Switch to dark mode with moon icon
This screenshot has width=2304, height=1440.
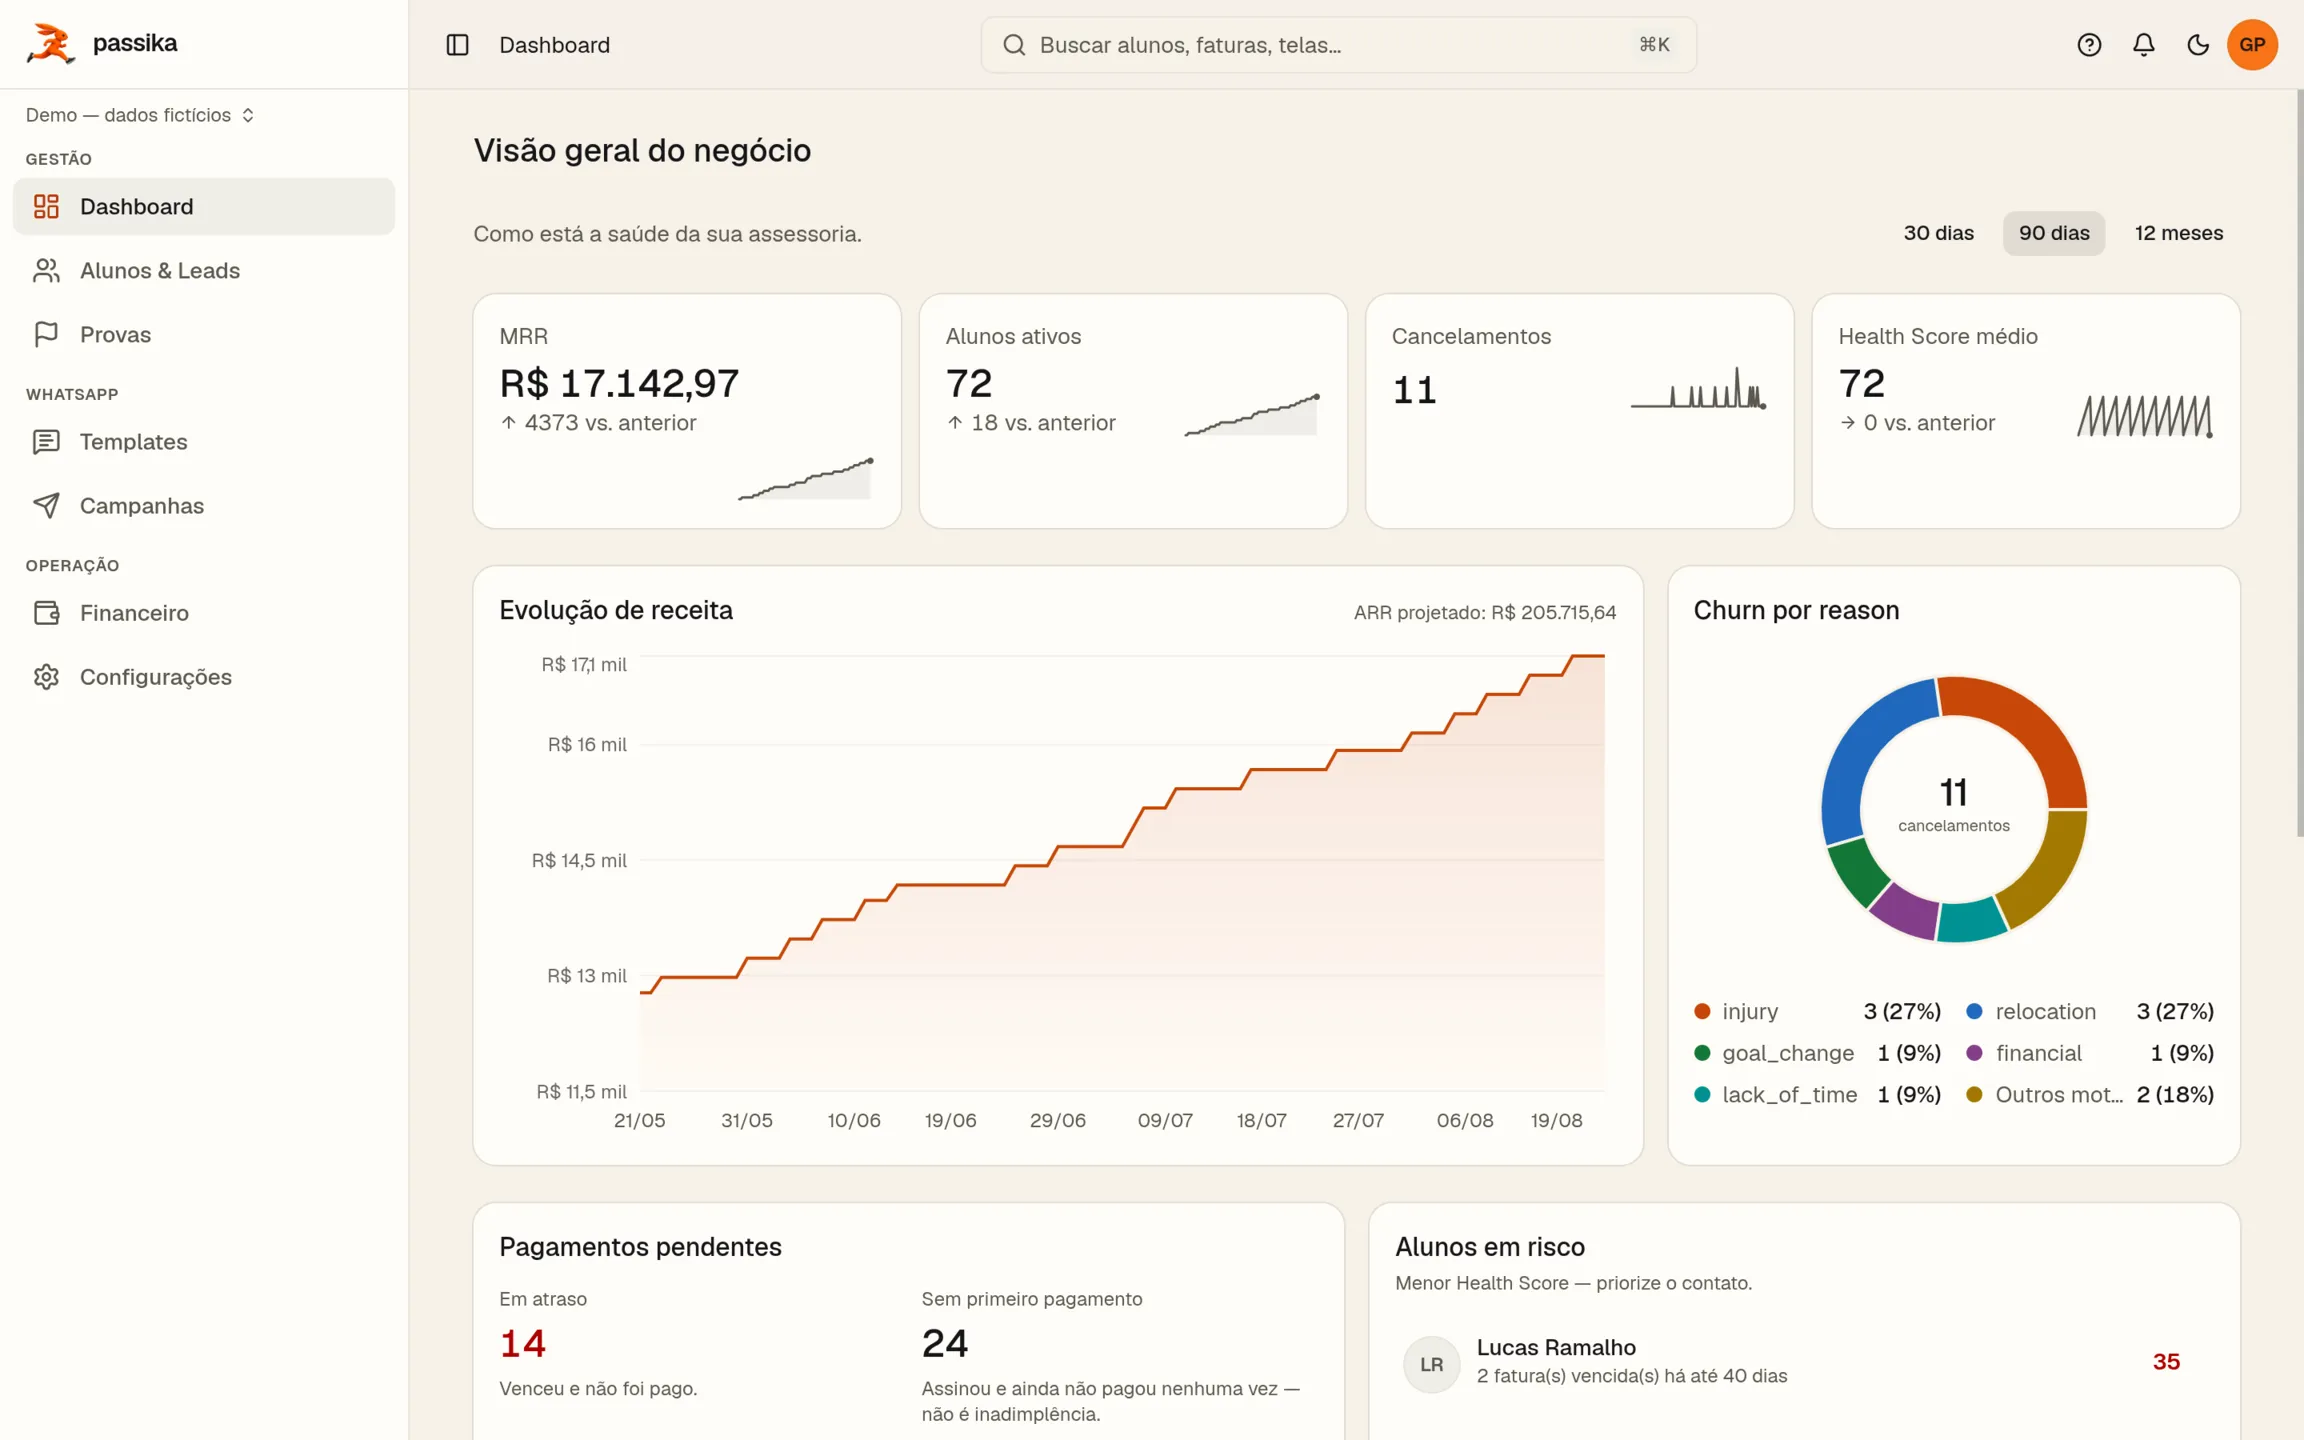2198,45
